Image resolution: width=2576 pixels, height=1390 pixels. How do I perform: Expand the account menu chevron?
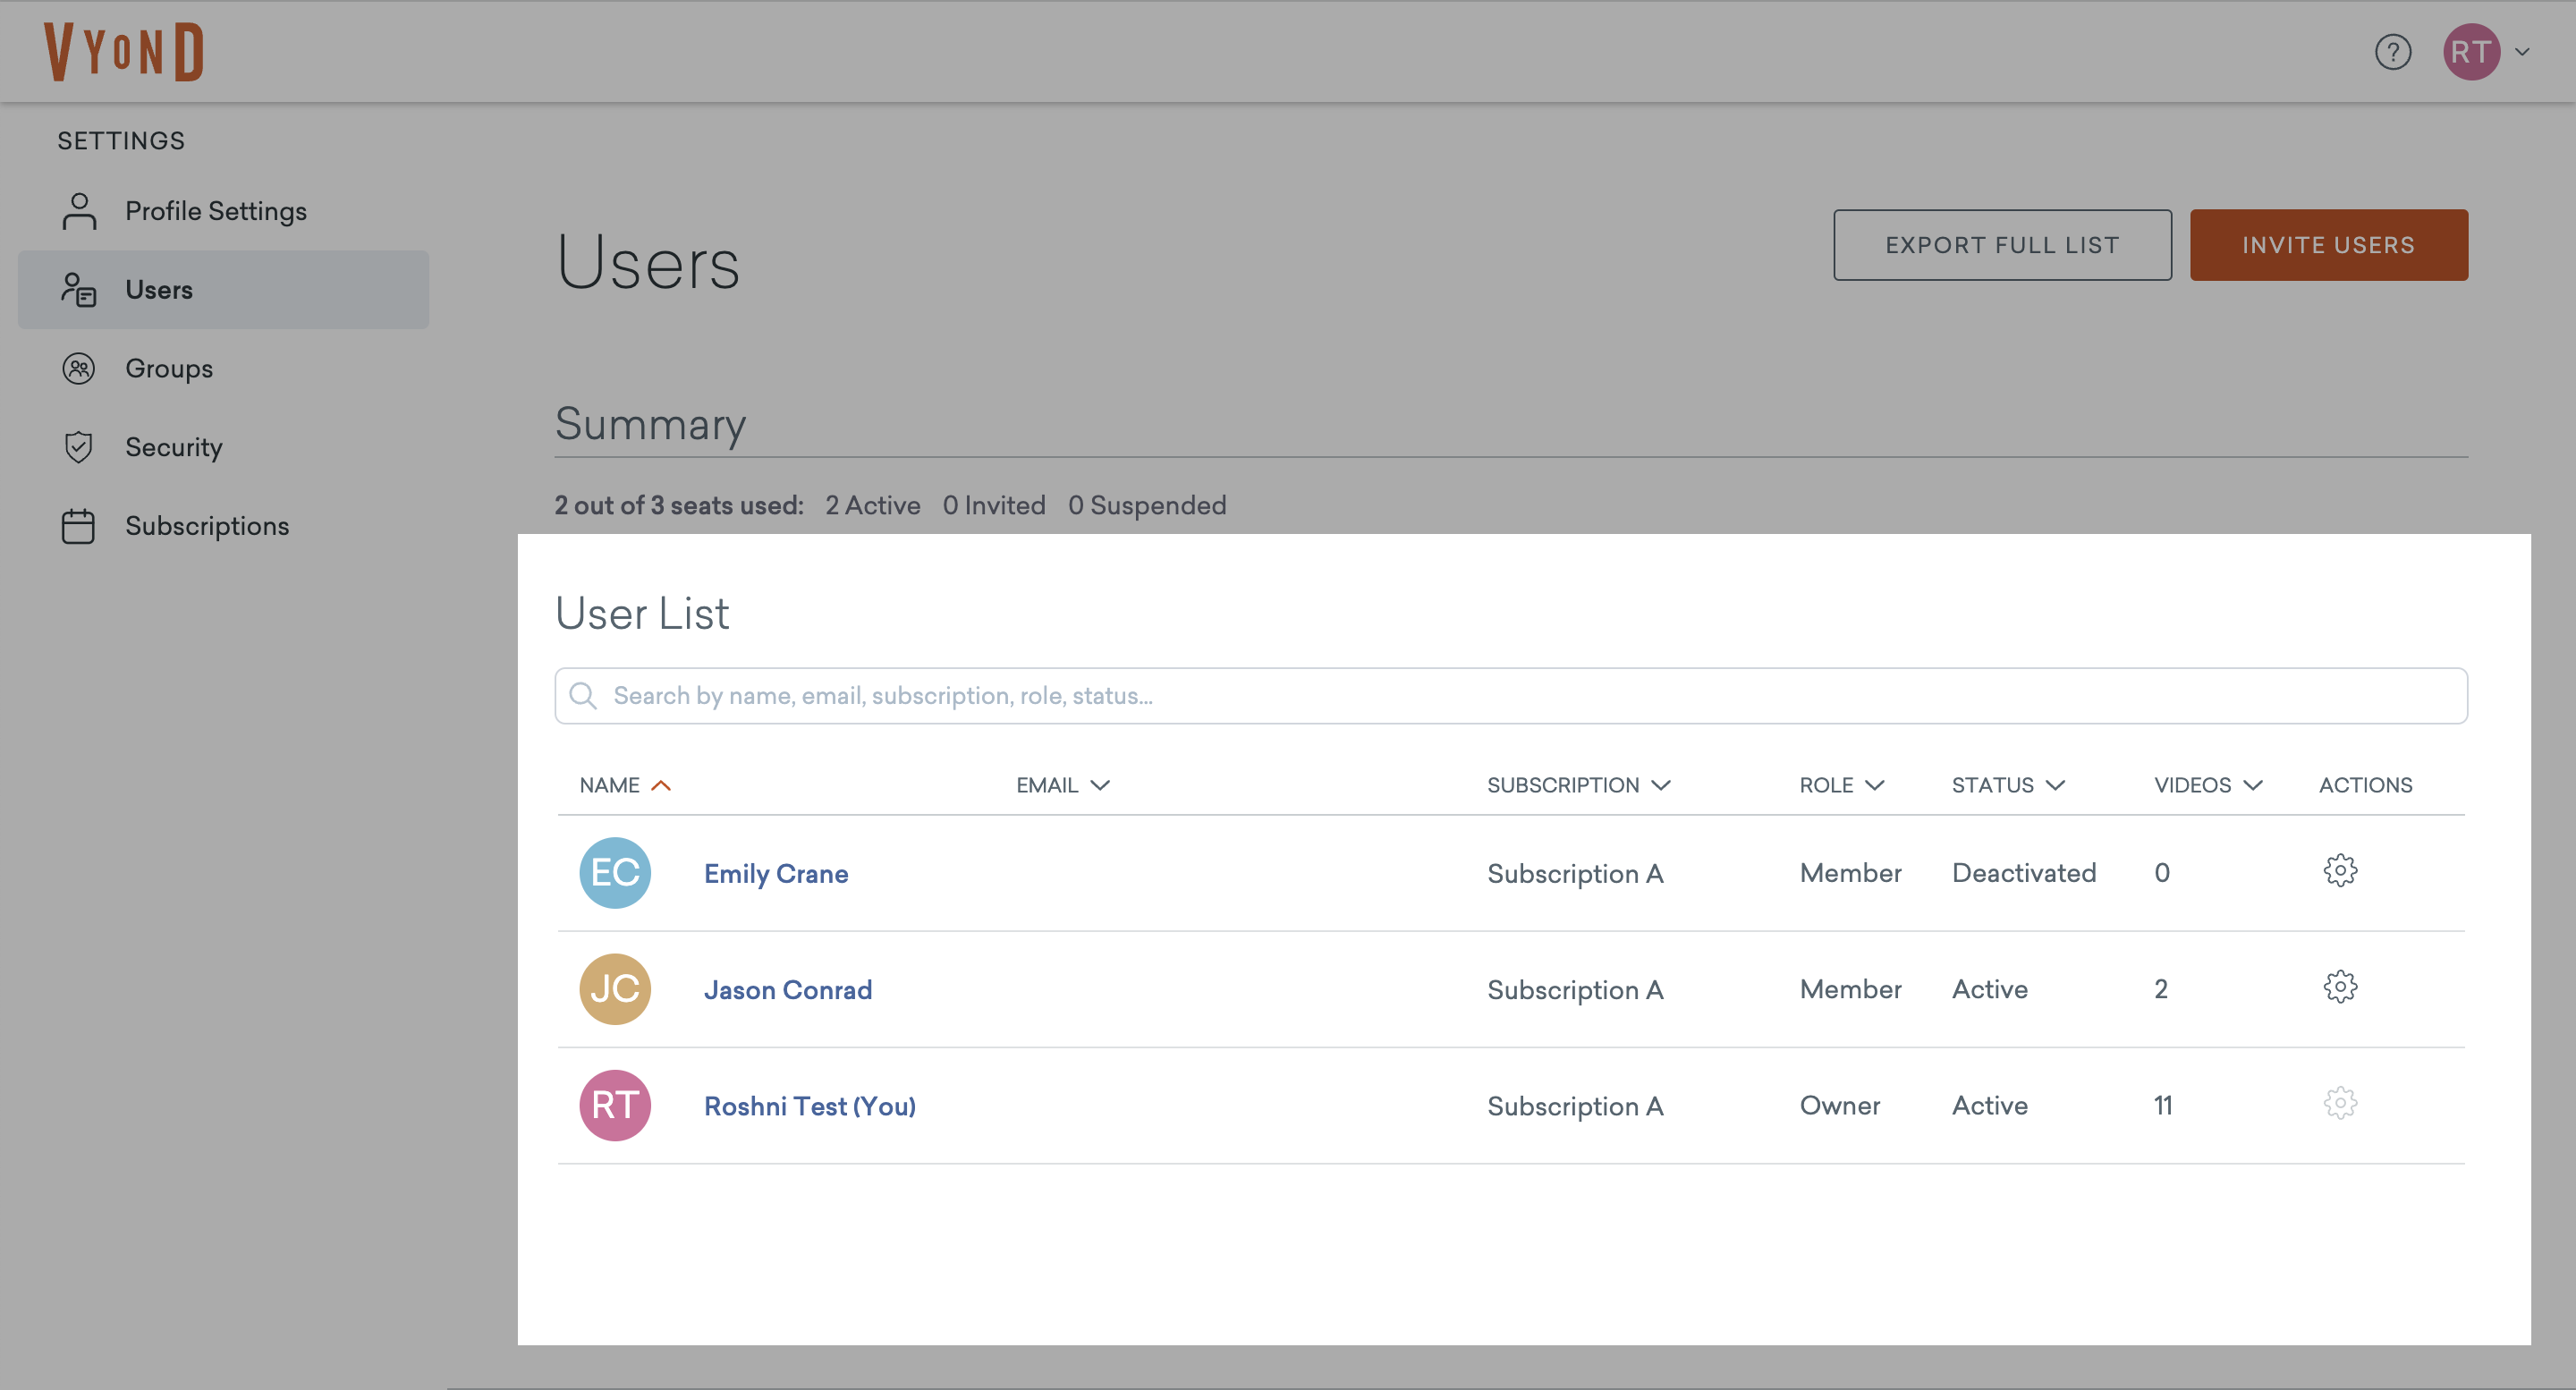coord(2522,52)
